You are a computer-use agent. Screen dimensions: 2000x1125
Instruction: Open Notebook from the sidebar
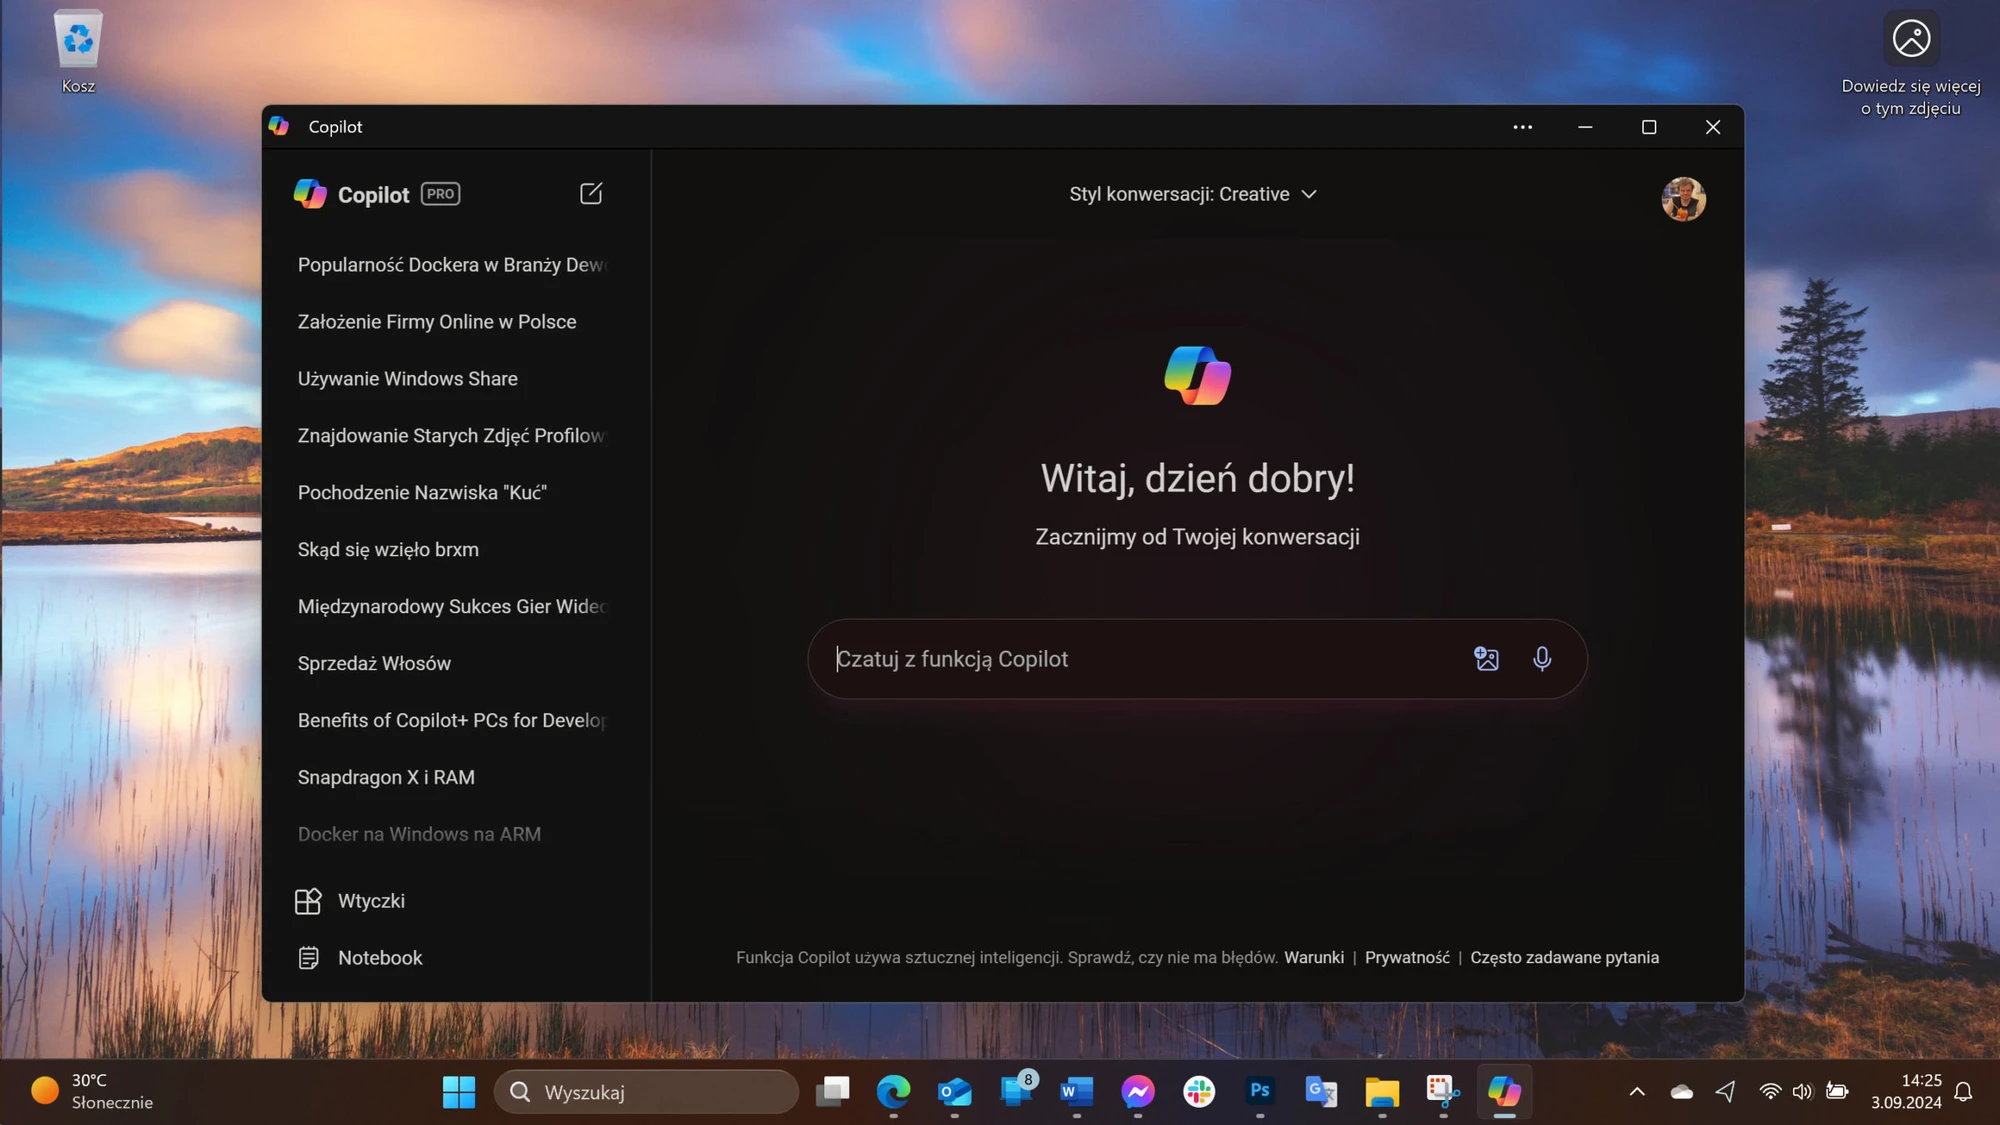point(360,958)
